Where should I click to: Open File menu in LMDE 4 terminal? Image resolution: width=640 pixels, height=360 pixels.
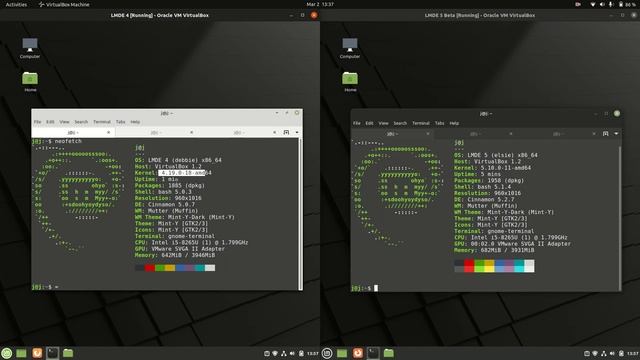pos(38,122)
